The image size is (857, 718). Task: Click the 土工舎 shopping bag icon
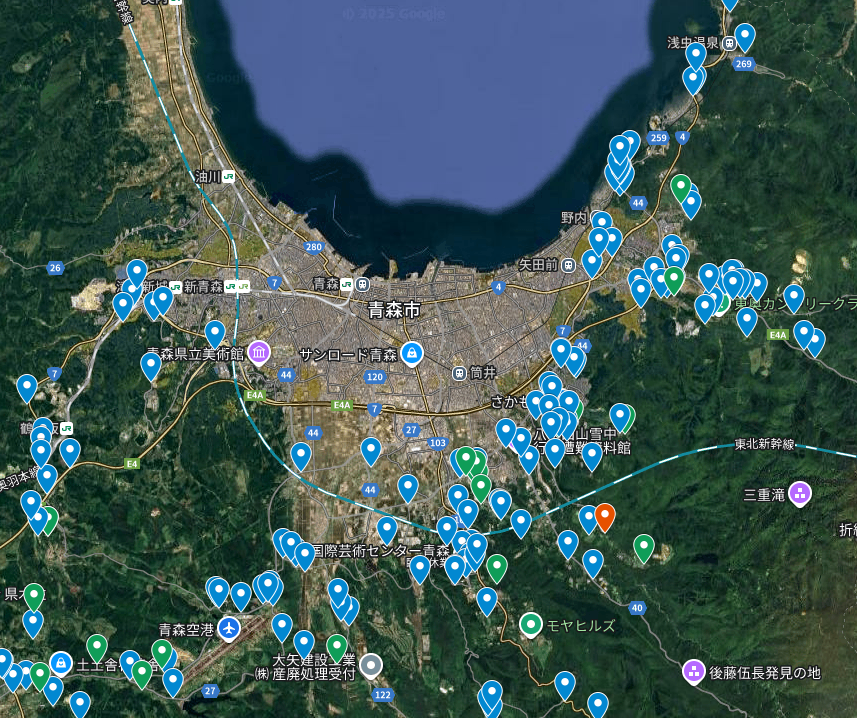coord(61,663)
